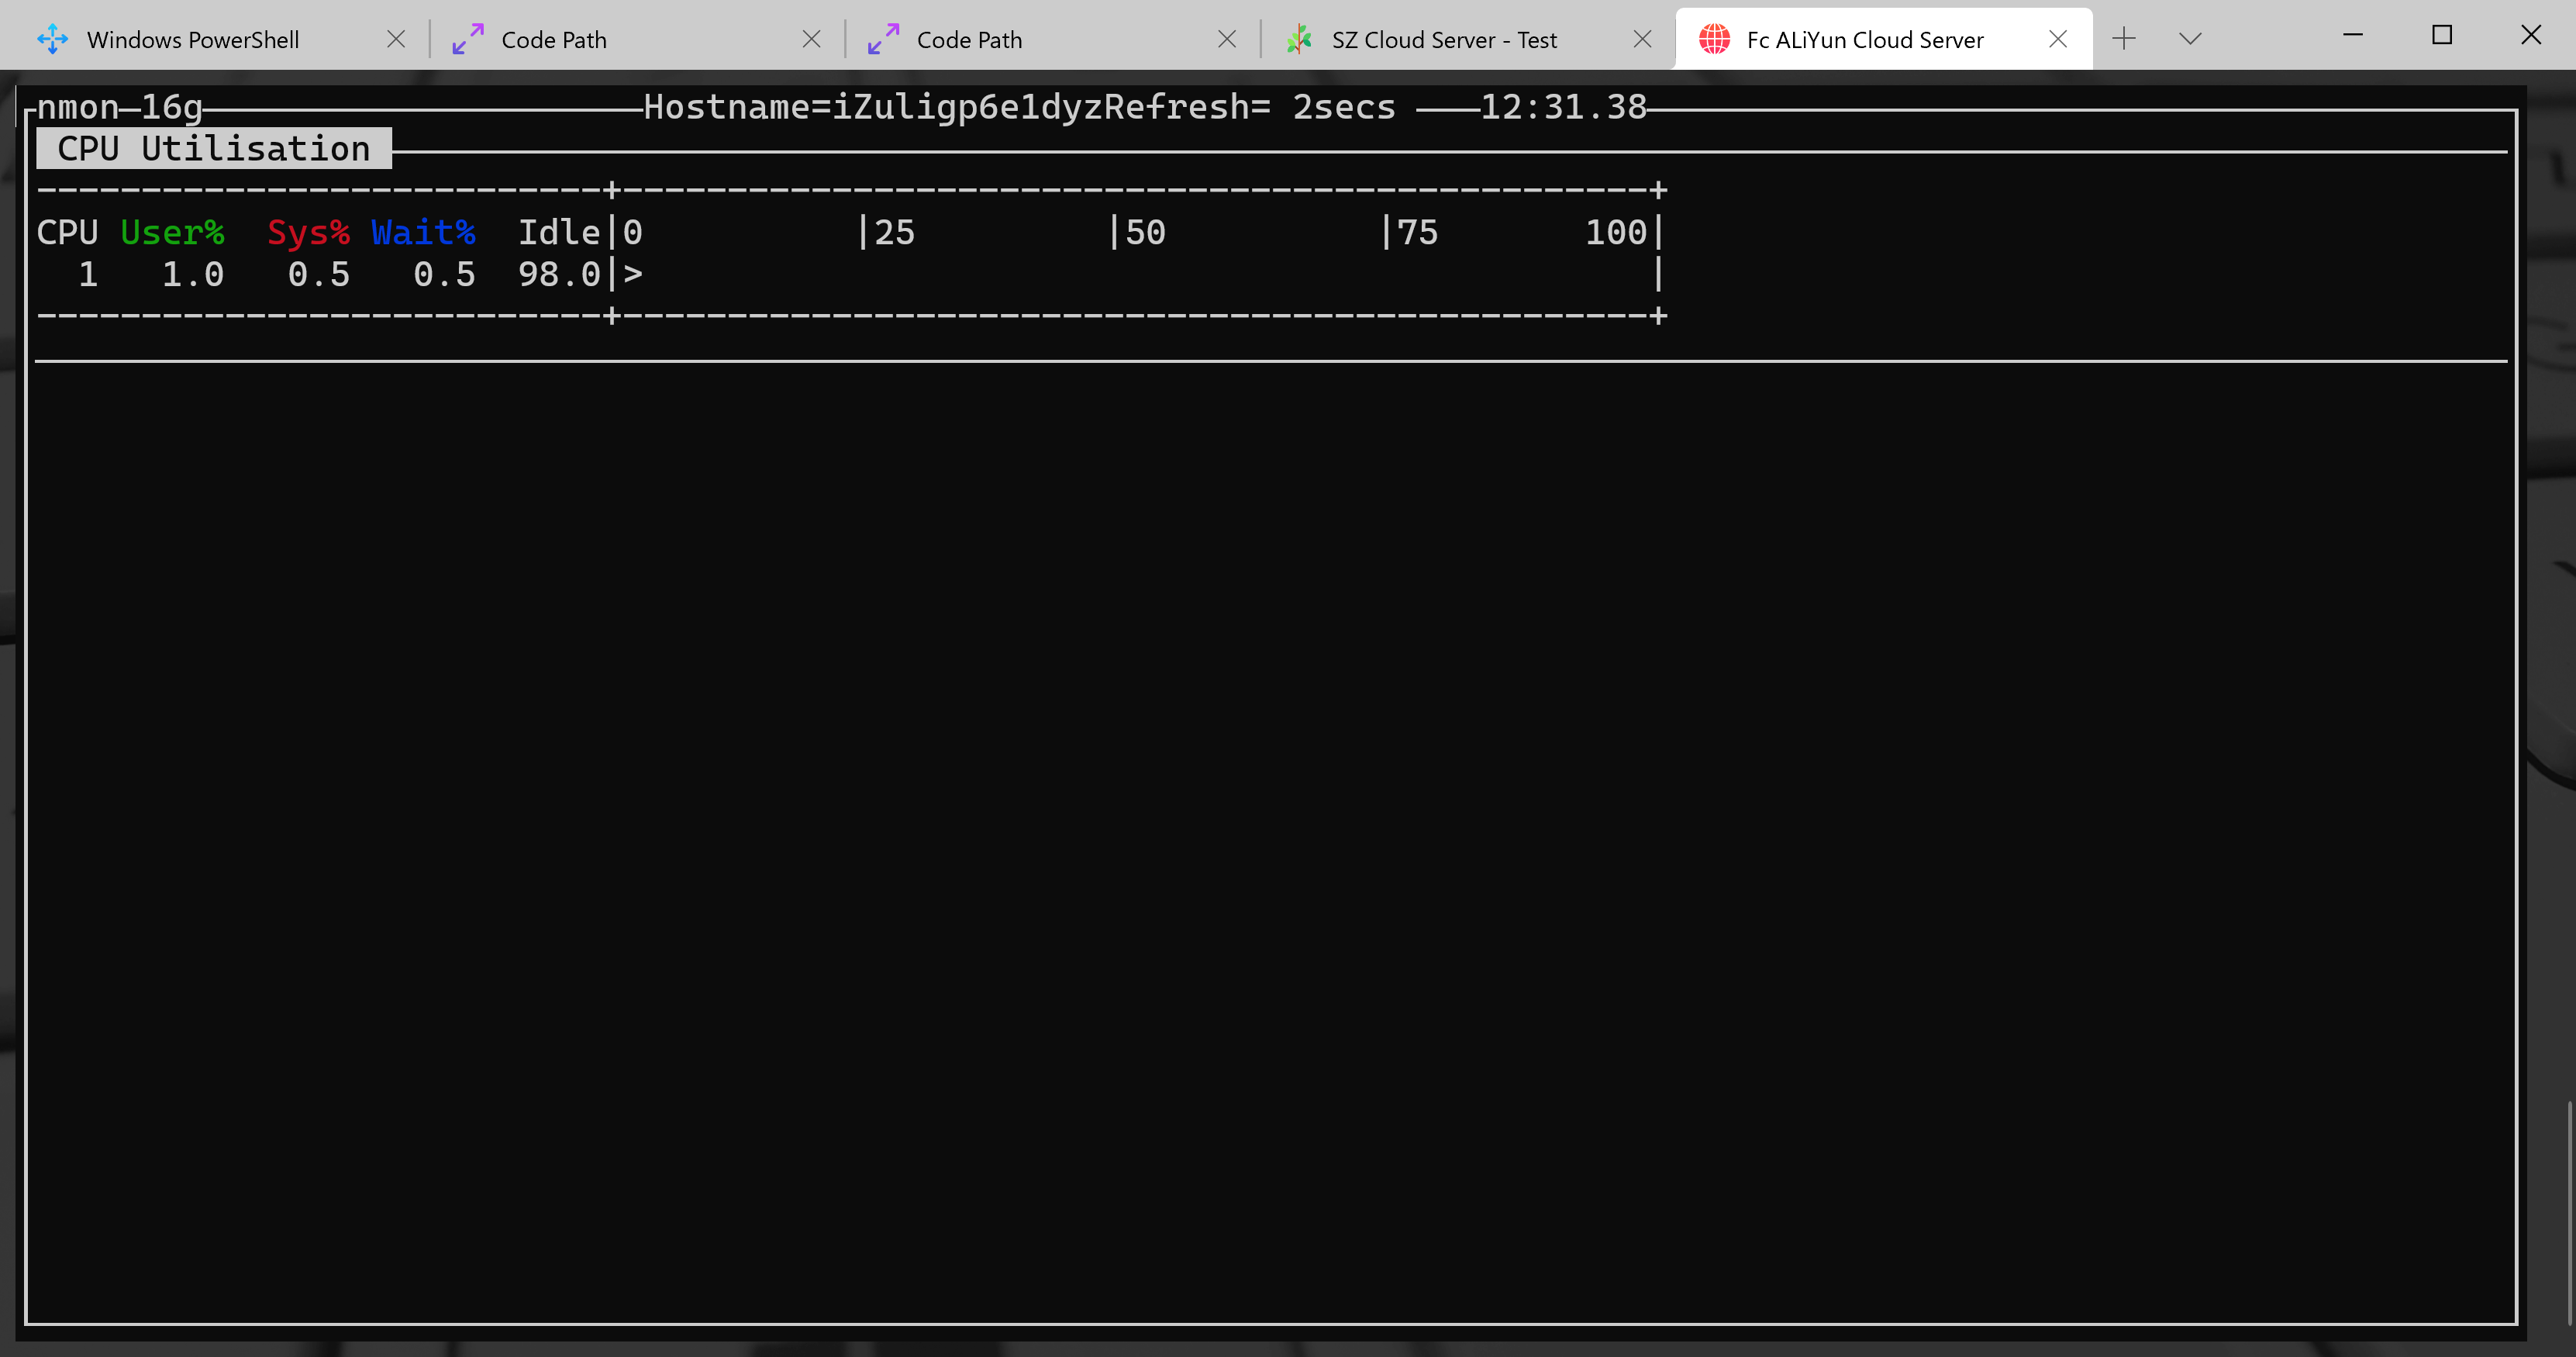Close the Windows PowerShell tab
Image resolution: width=2576 pixels, height=1357 pixels.
(x=396, y=39)
